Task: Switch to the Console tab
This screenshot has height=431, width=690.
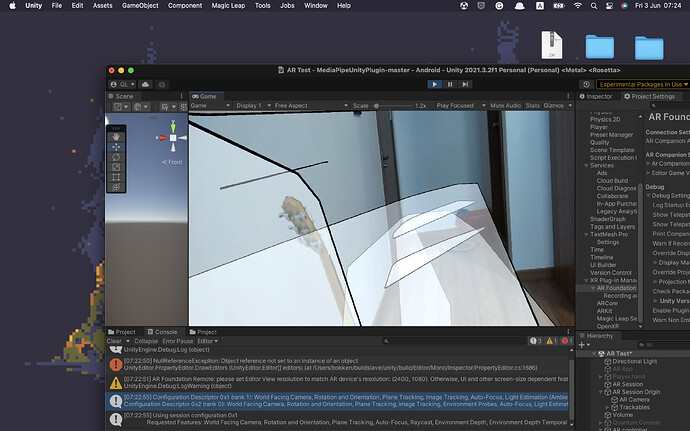Action: tap(162, 332)
